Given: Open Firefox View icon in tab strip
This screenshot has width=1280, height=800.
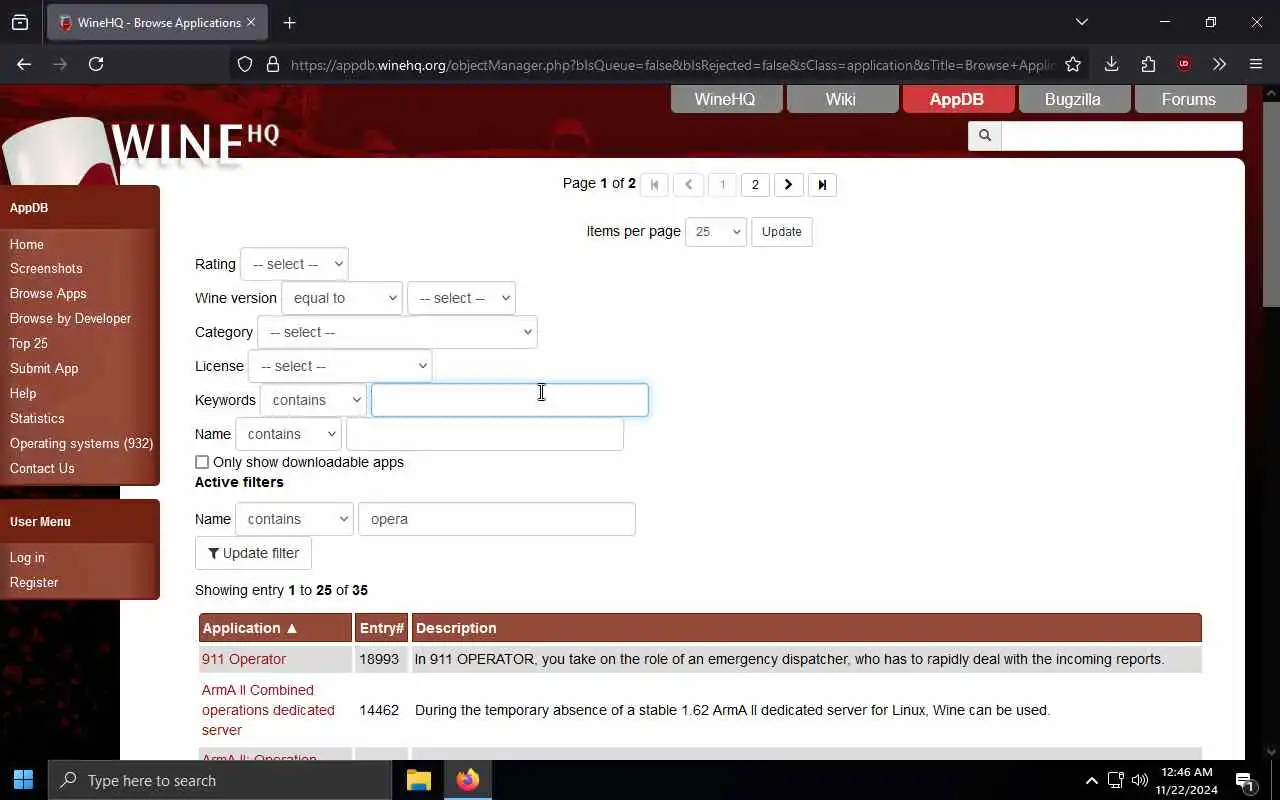Looking at the screenshot, I should [20, 22].
